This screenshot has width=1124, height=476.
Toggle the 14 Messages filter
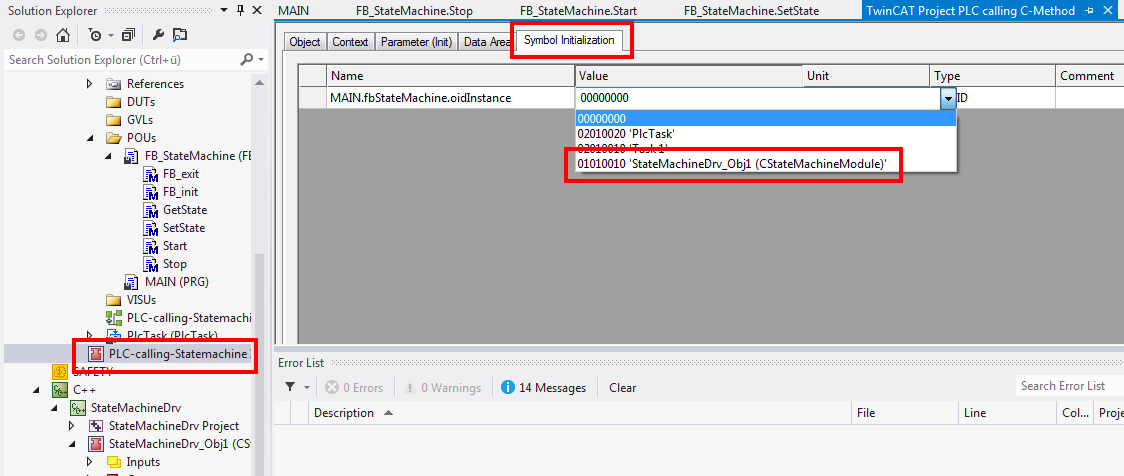tap(544, 388)
